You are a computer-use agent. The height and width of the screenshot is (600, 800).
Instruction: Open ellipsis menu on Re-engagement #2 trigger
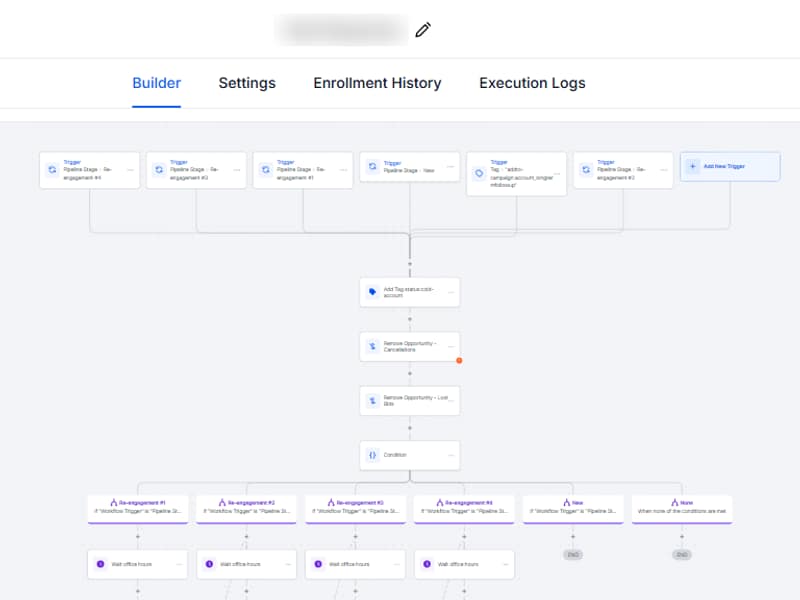pos(664,170)
